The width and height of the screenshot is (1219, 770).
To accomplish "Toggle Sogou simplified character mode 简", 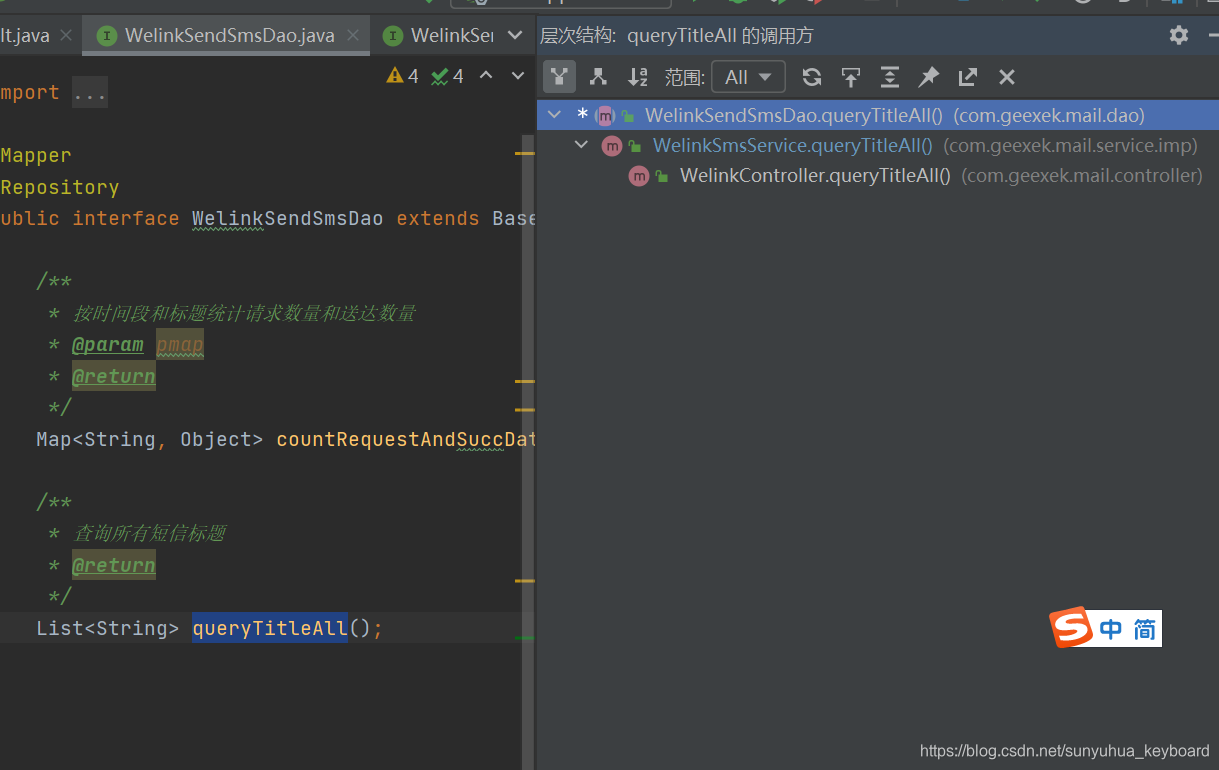I will [x=1145, y=629].
